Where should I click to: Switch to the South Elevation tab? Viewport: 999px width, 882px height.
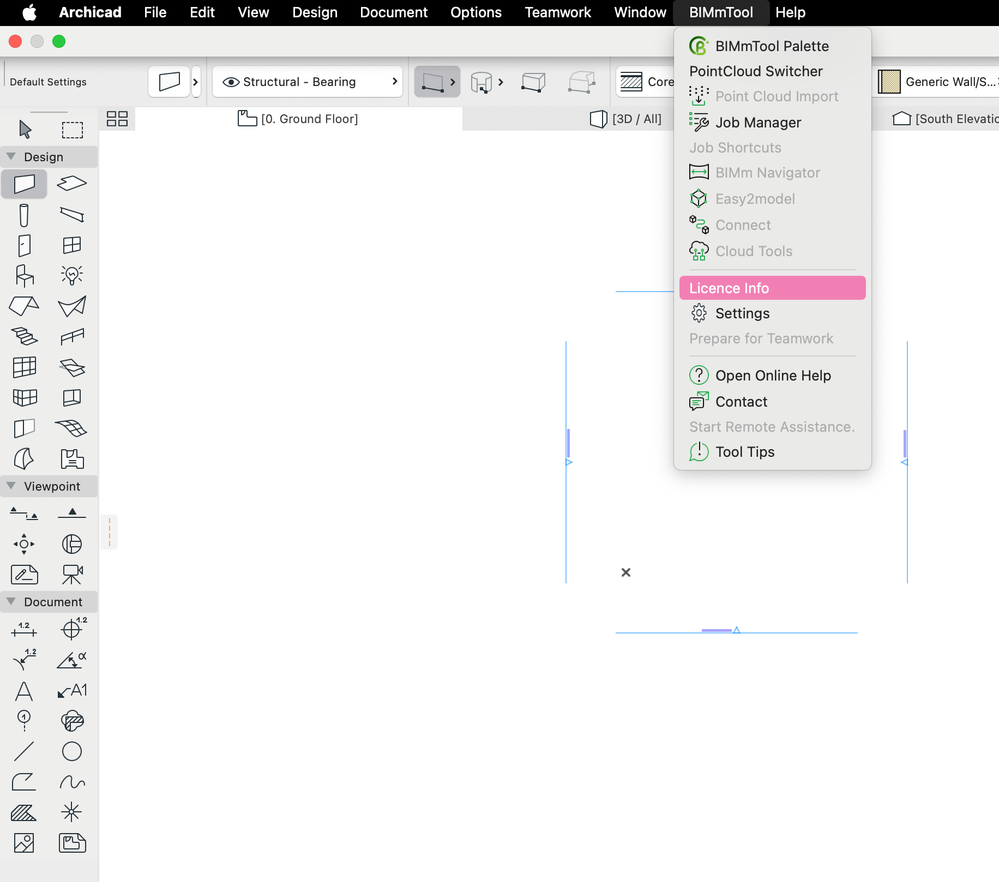tap(945, 119)
